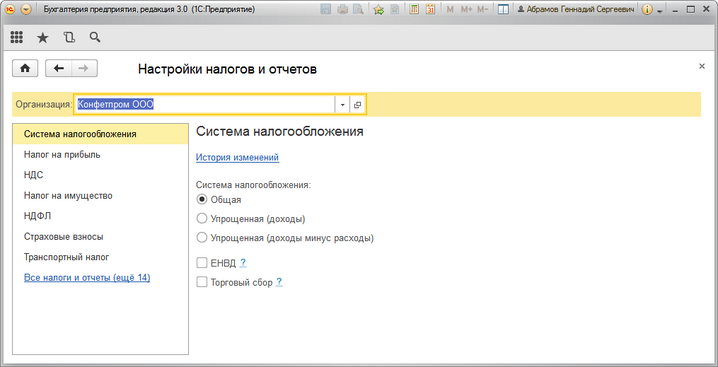Open the history icon
Image resolution: width=718 pixels, height=367 pixels.
pos(69,38)
